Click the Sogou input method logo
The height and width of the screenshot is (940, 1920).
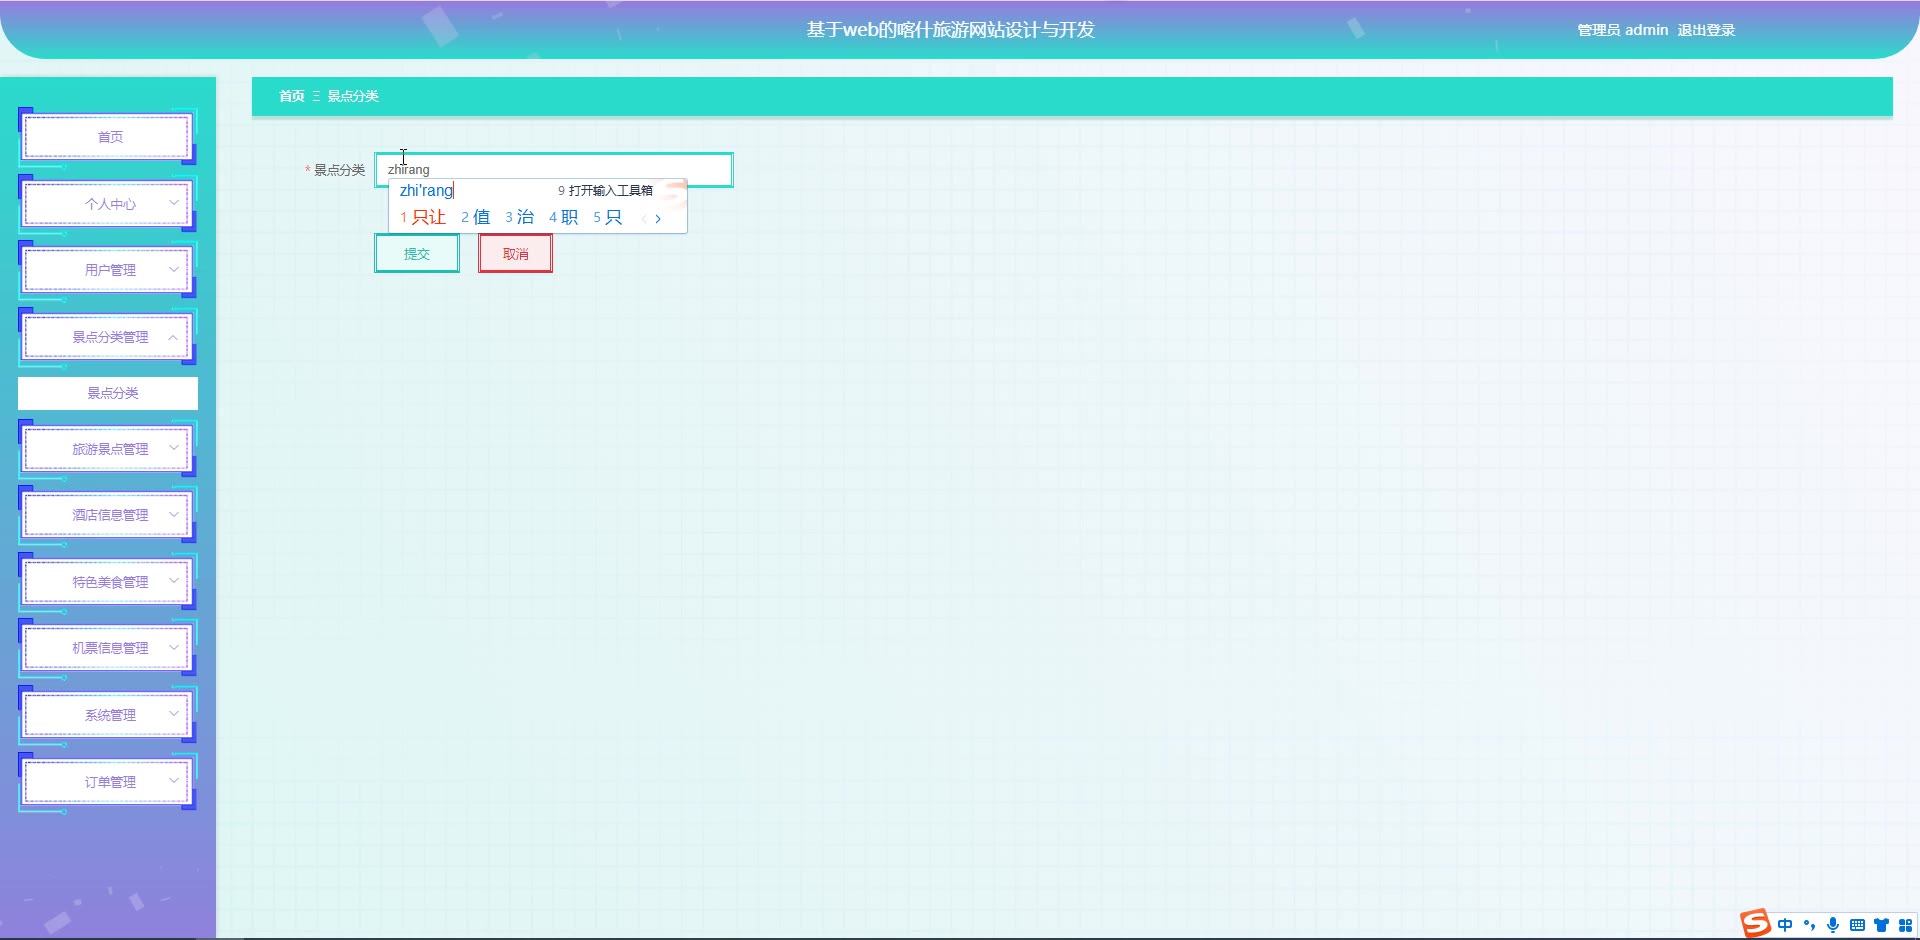point(1755,923)
